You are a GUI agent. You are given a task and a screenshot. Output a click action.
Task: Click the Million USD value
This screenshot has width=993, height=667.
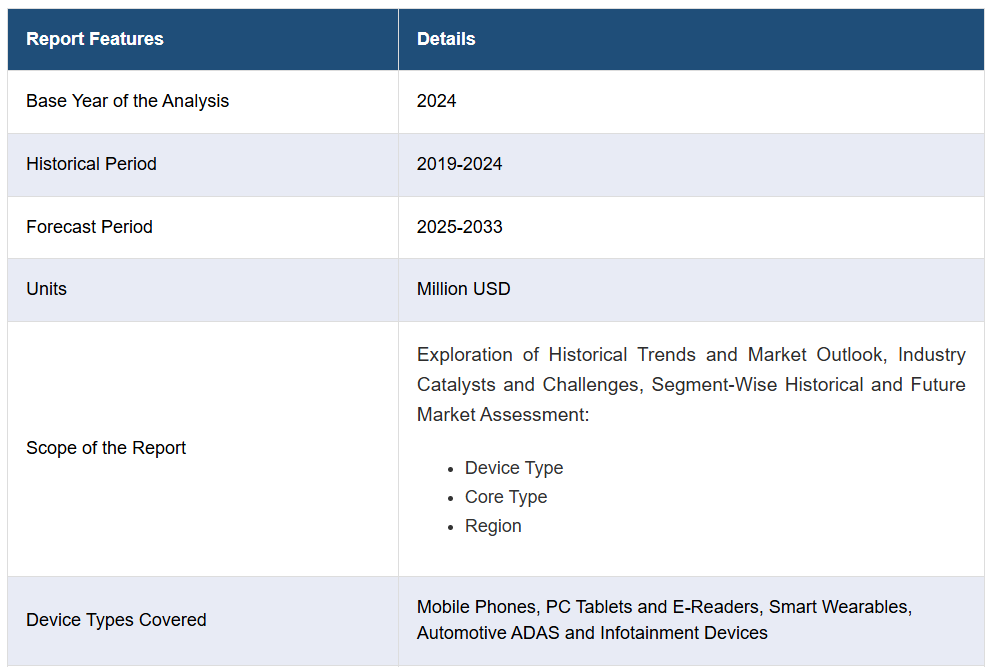point(463,289)
